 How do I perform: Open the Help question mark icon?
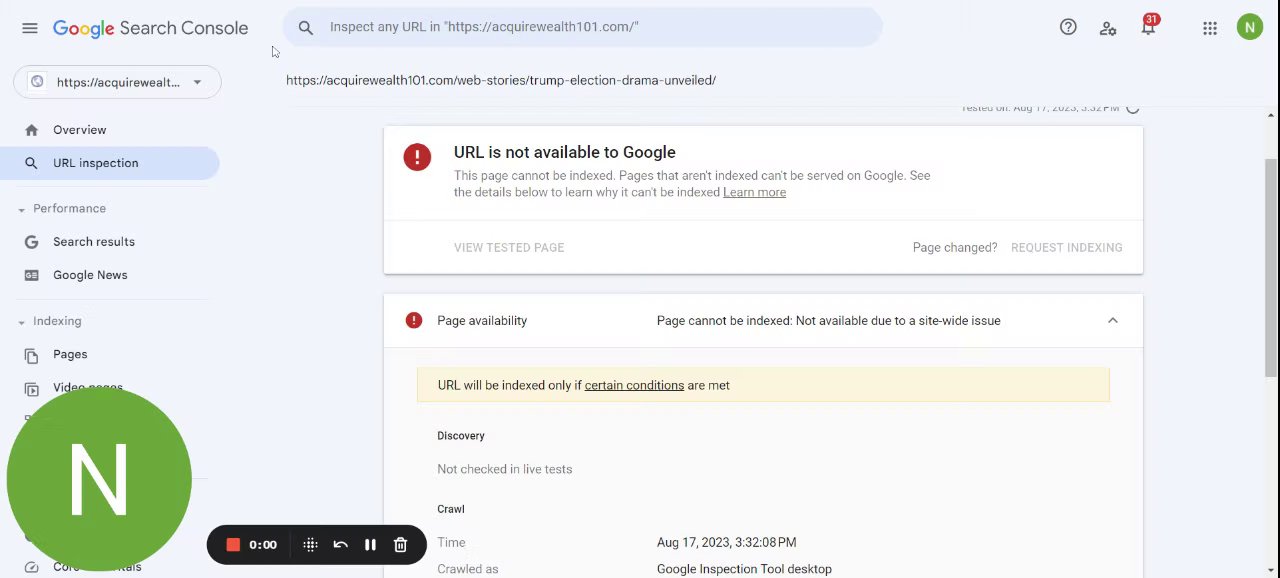tap(1068, 28)
